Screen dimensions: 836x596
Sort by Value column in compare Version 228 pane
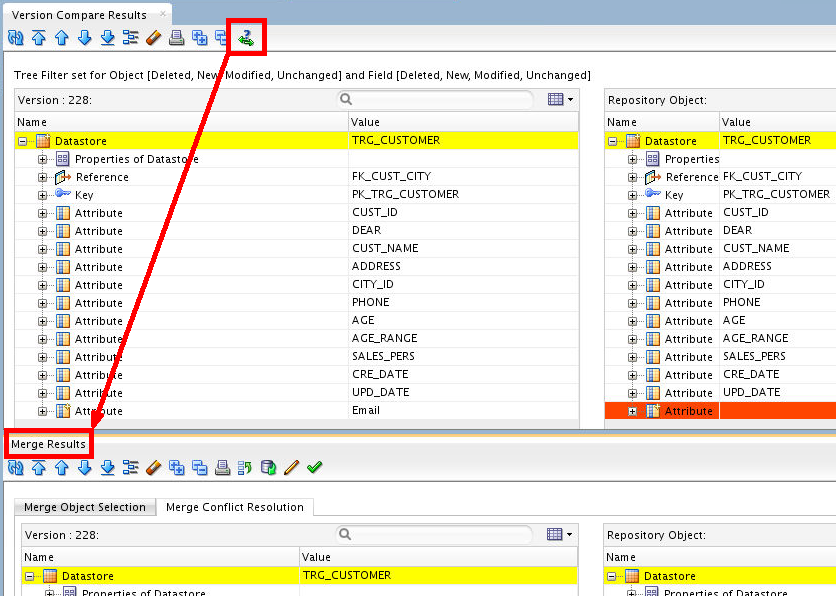click(464, 122)
